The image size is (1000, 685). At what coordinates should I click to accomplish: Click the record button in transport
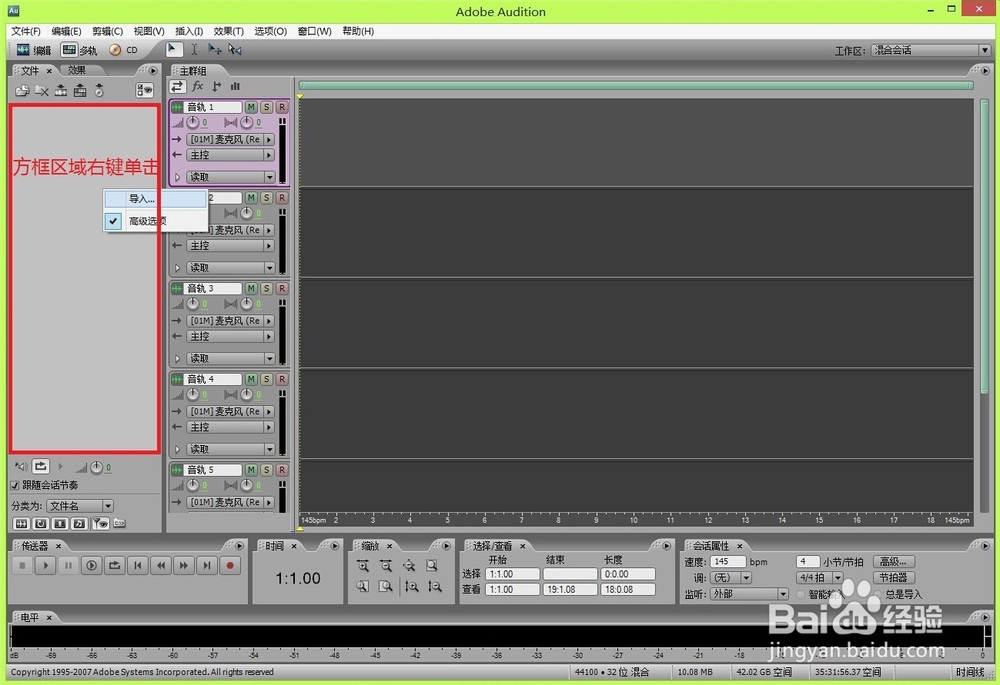tap(230, 565)
